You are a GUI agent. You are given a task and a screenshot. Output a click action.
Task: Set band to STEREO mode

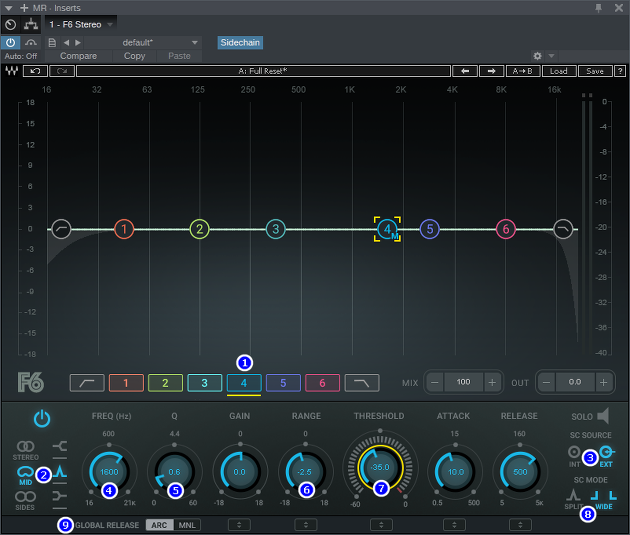click(x=26, y=451)
